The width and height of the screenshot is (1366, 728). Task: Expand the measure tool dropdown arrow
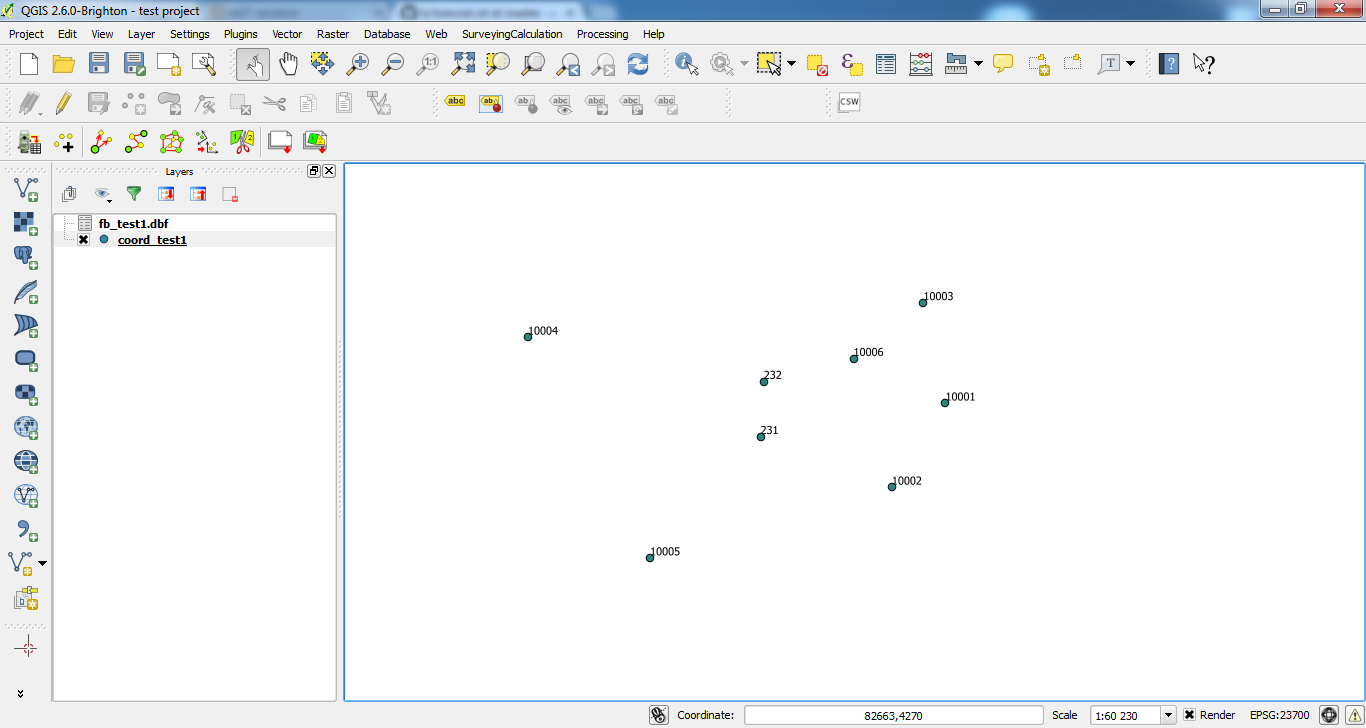click(978, 64)
